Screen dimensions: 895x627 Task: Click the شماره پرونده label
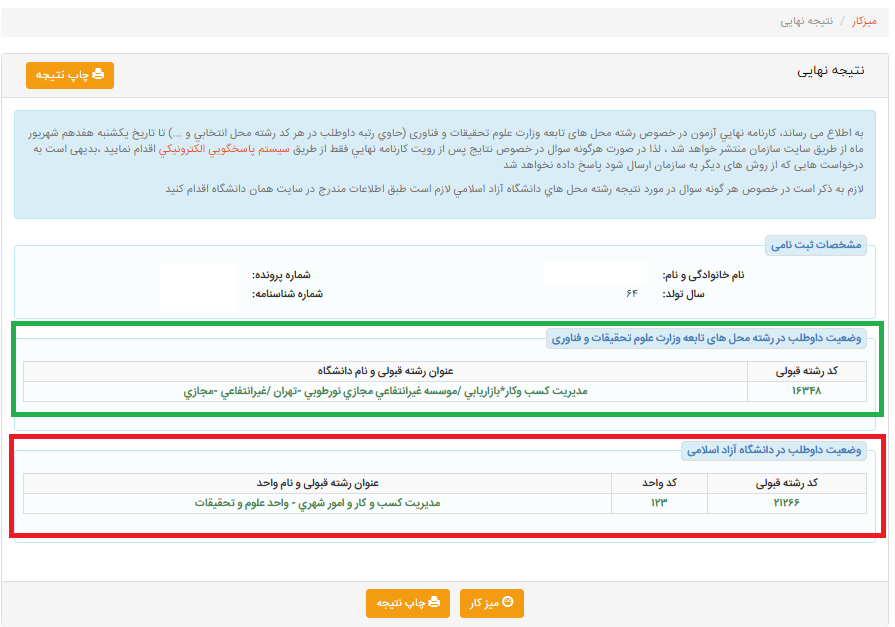281,275
